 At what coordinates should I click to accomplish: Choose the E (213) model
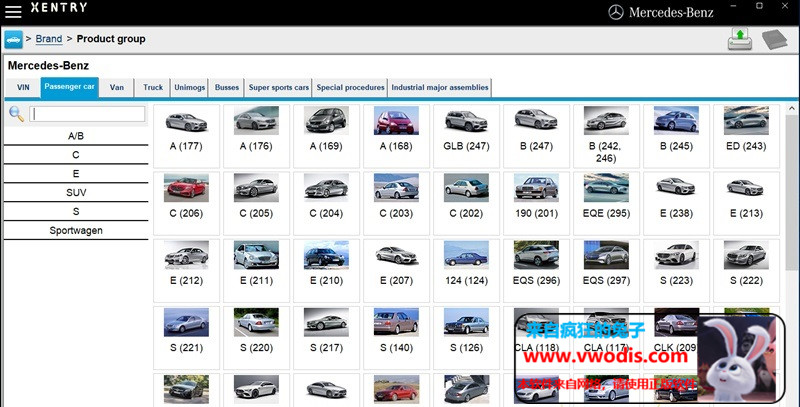[746, 204]
